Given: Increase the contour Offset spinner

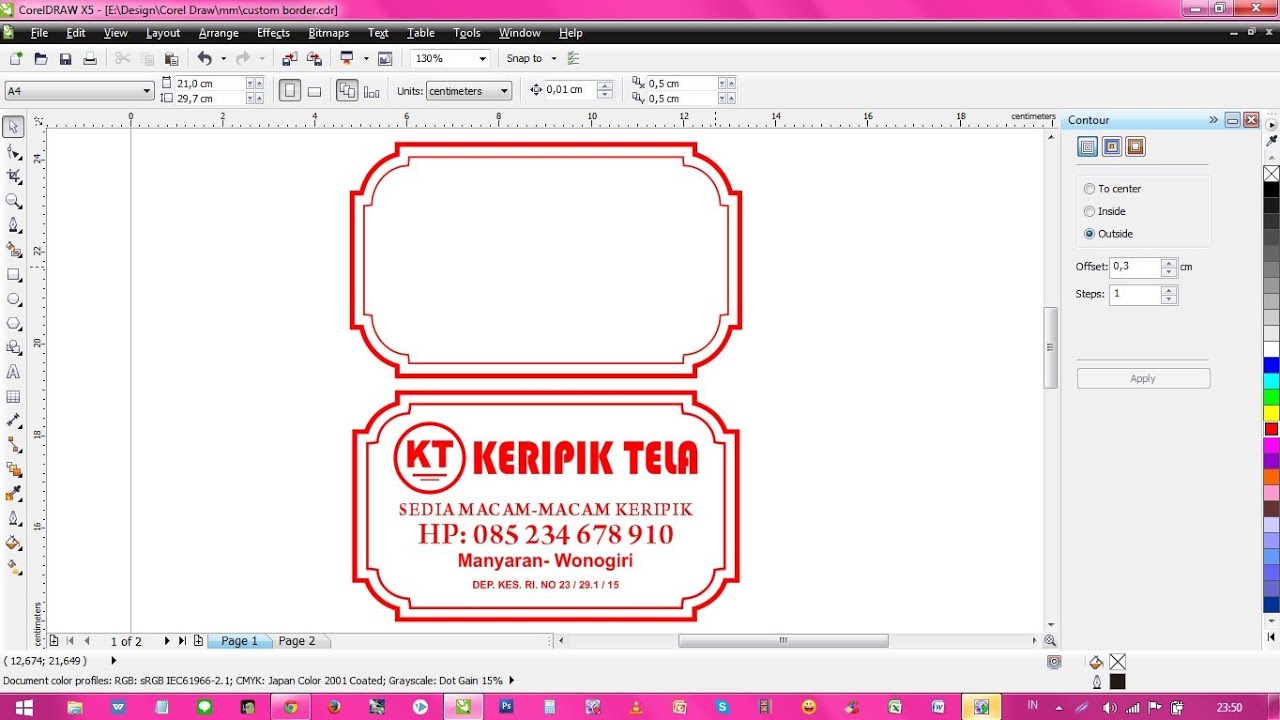Looking at the screenshot, I should [x=1168, y=262].
